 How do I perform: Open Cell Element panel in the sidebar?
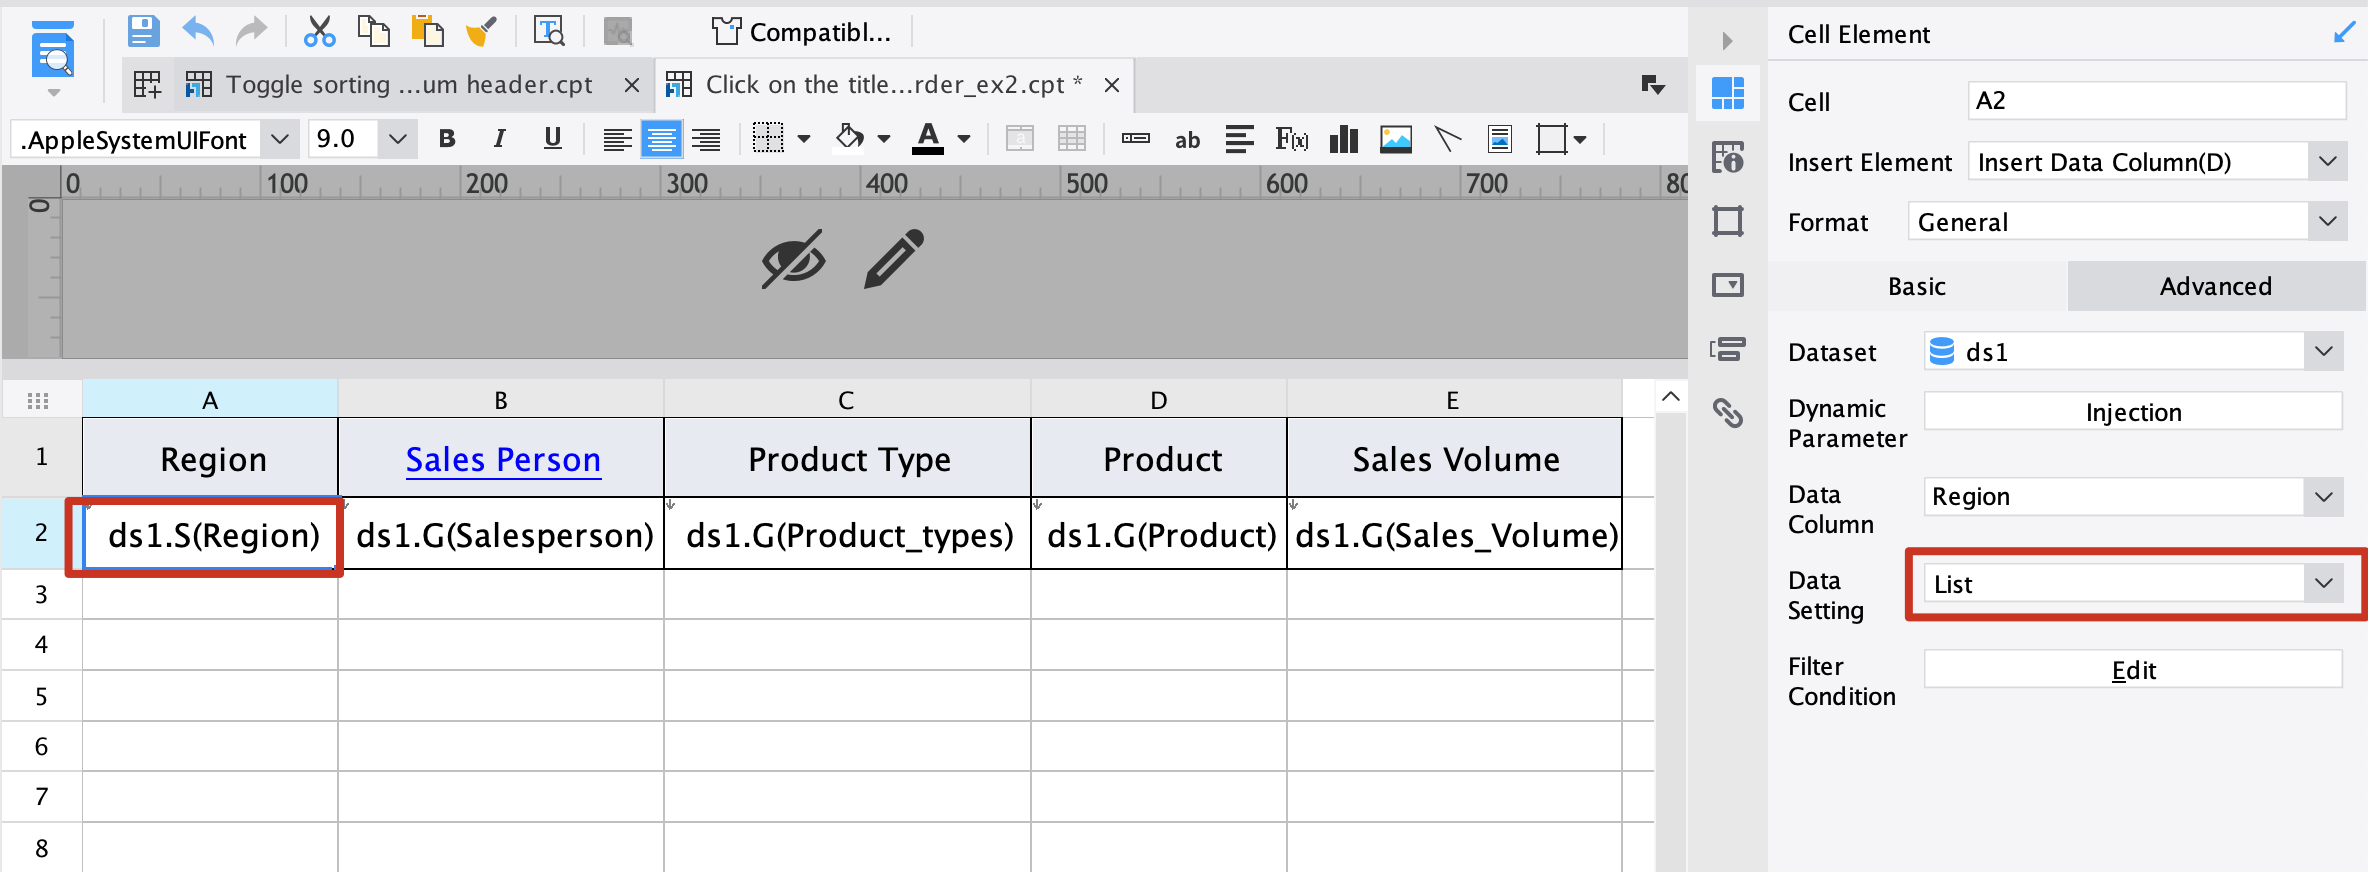tap(1727, 93)
